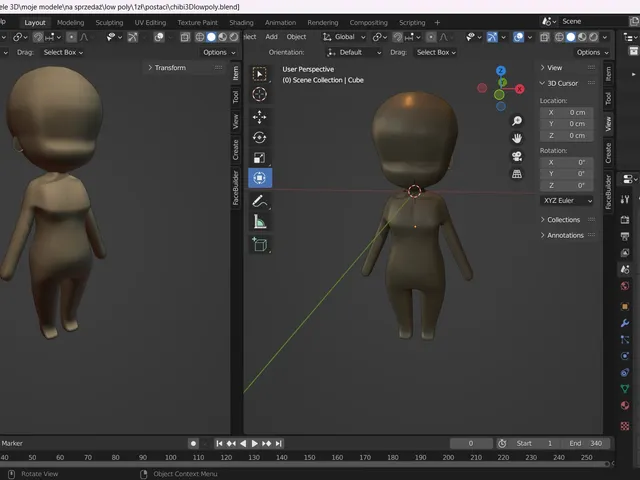The height and width of the screenshot is (480, 640).
Task: Click the Pan view hand icon
Action: point(517,139)
